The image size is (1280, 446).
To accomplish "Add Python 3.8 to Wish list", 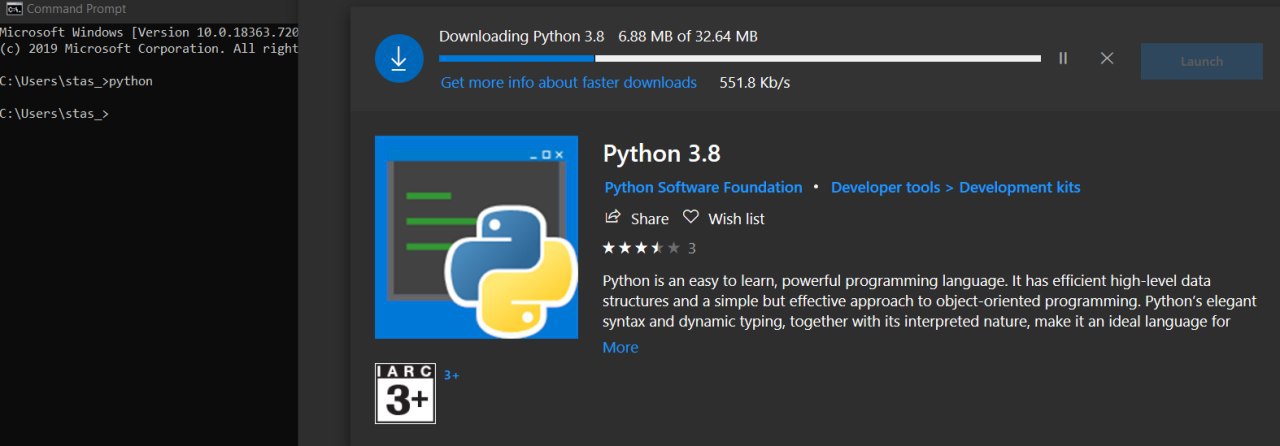I will 724,218.
